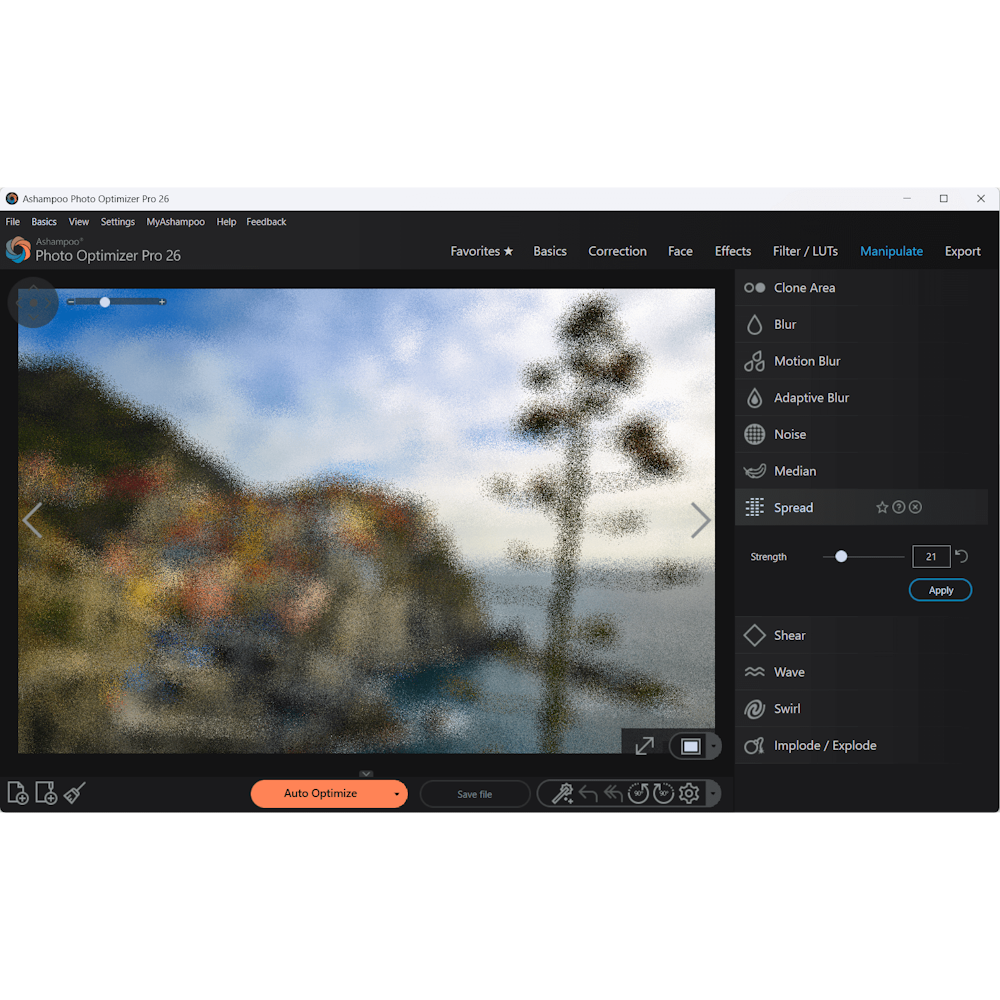Rotate the image 90 degrees left

tap(639, 793)
